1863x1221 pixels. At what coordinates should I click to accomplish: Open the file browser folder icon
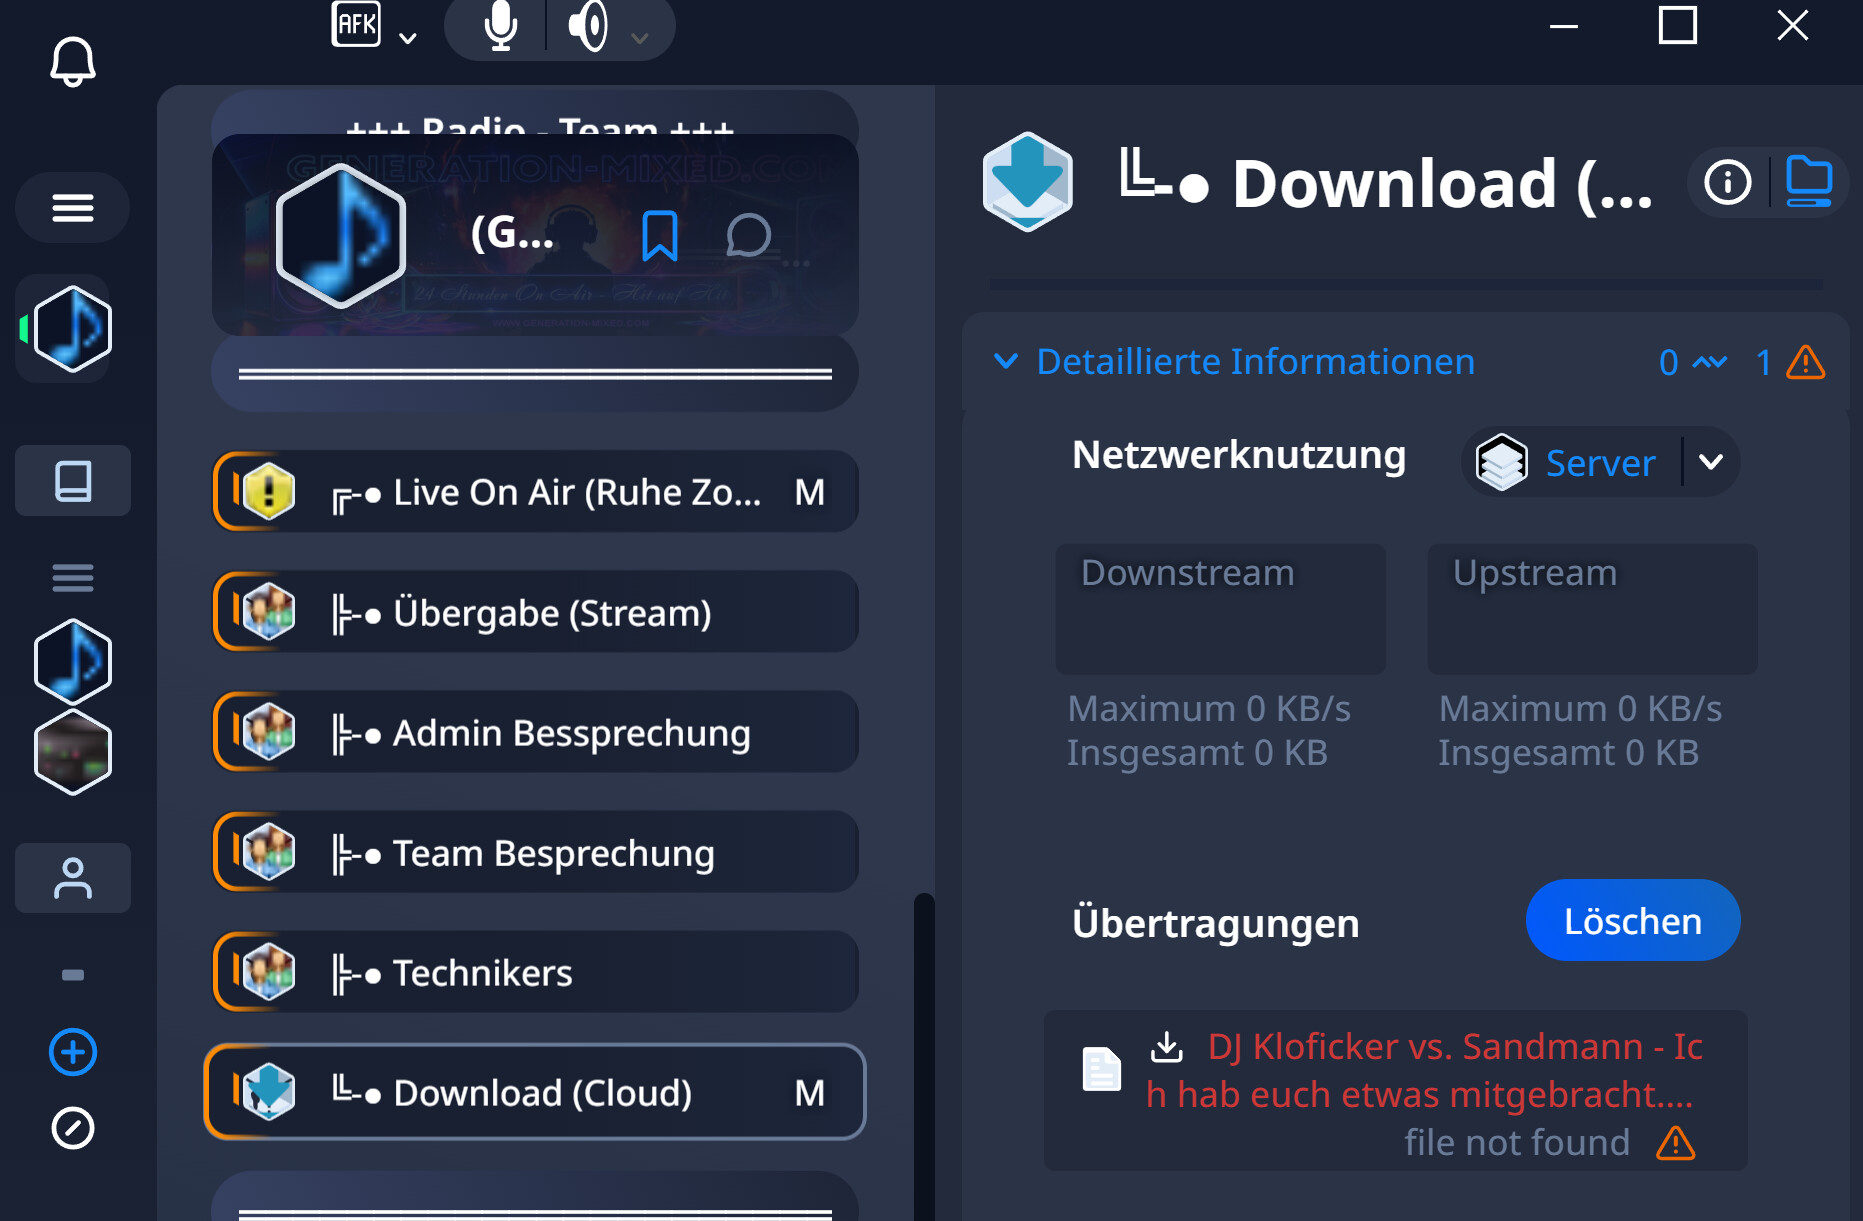(x=1808, y=181)
